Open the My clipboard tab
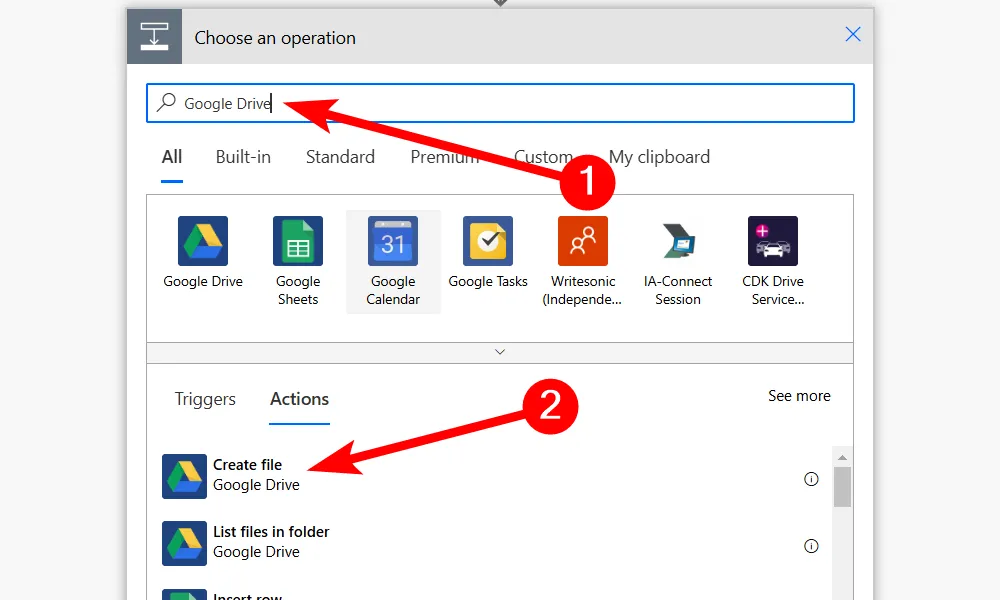 tap(659, 157)
